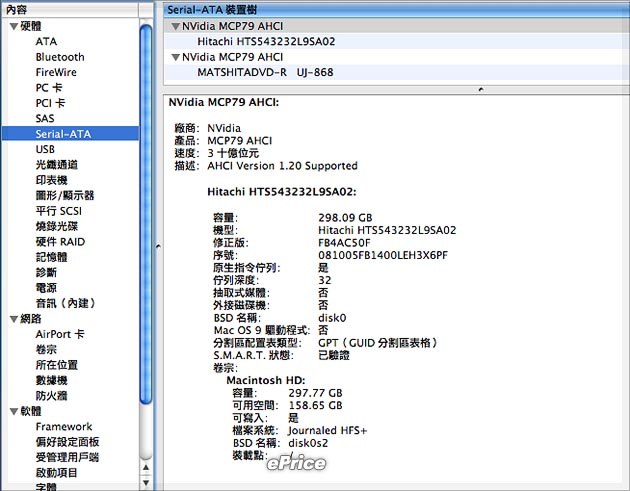Open 受管理用戶端 managed client entry
Screen dimensions: 630x491
67,457
